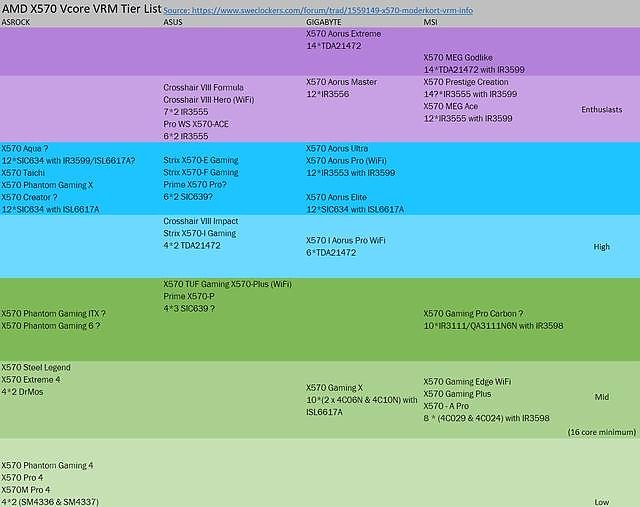Viewport: 640px width, 507px height.
Task: Click the 'Mid' tier label
Action: click(602, 397)
